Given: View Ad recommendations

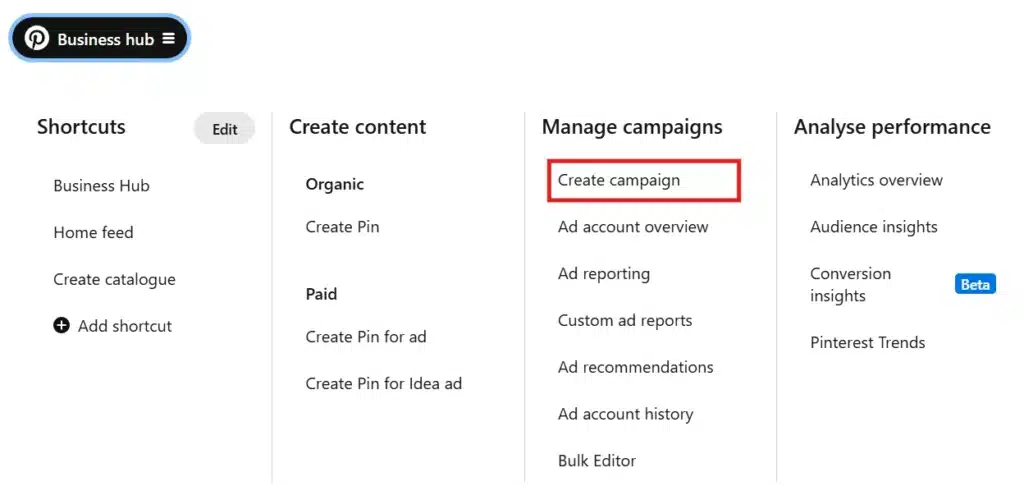Looking at the screenshot, I should [635, 367].
